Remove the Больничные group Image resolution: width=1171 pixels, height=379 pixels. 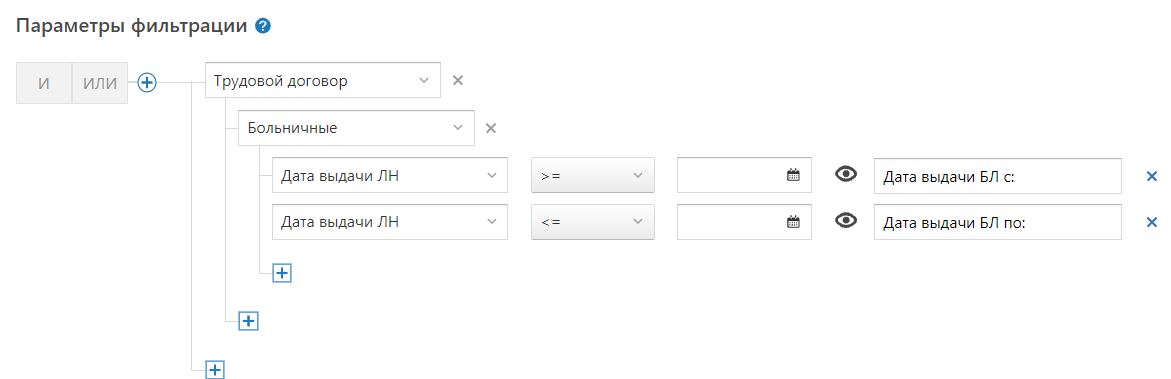pyautogui.click(x=491, y=128)
